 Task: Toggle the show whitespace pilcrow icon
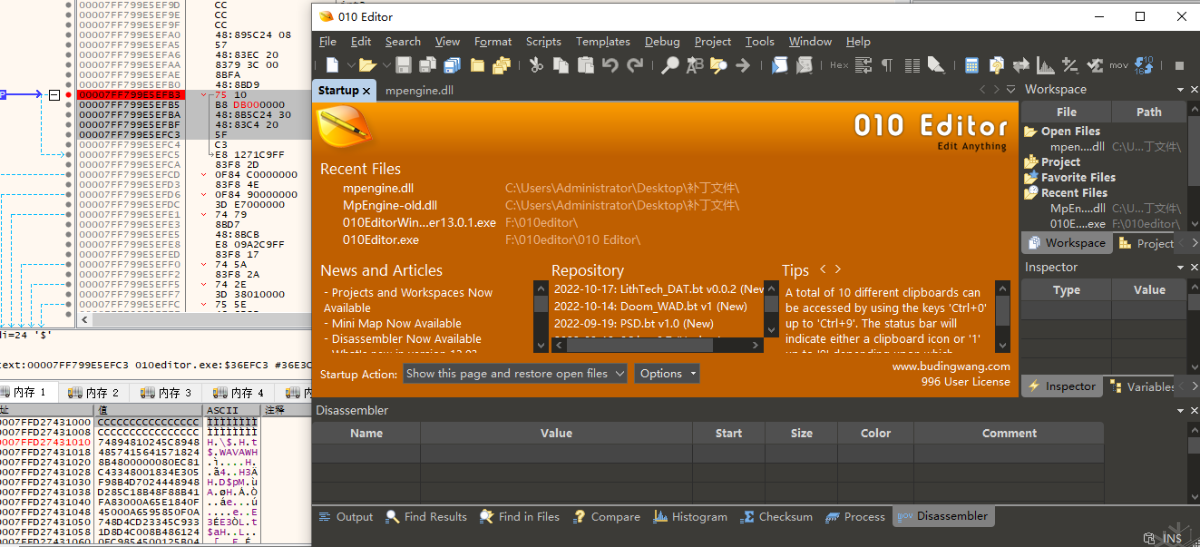887,65
